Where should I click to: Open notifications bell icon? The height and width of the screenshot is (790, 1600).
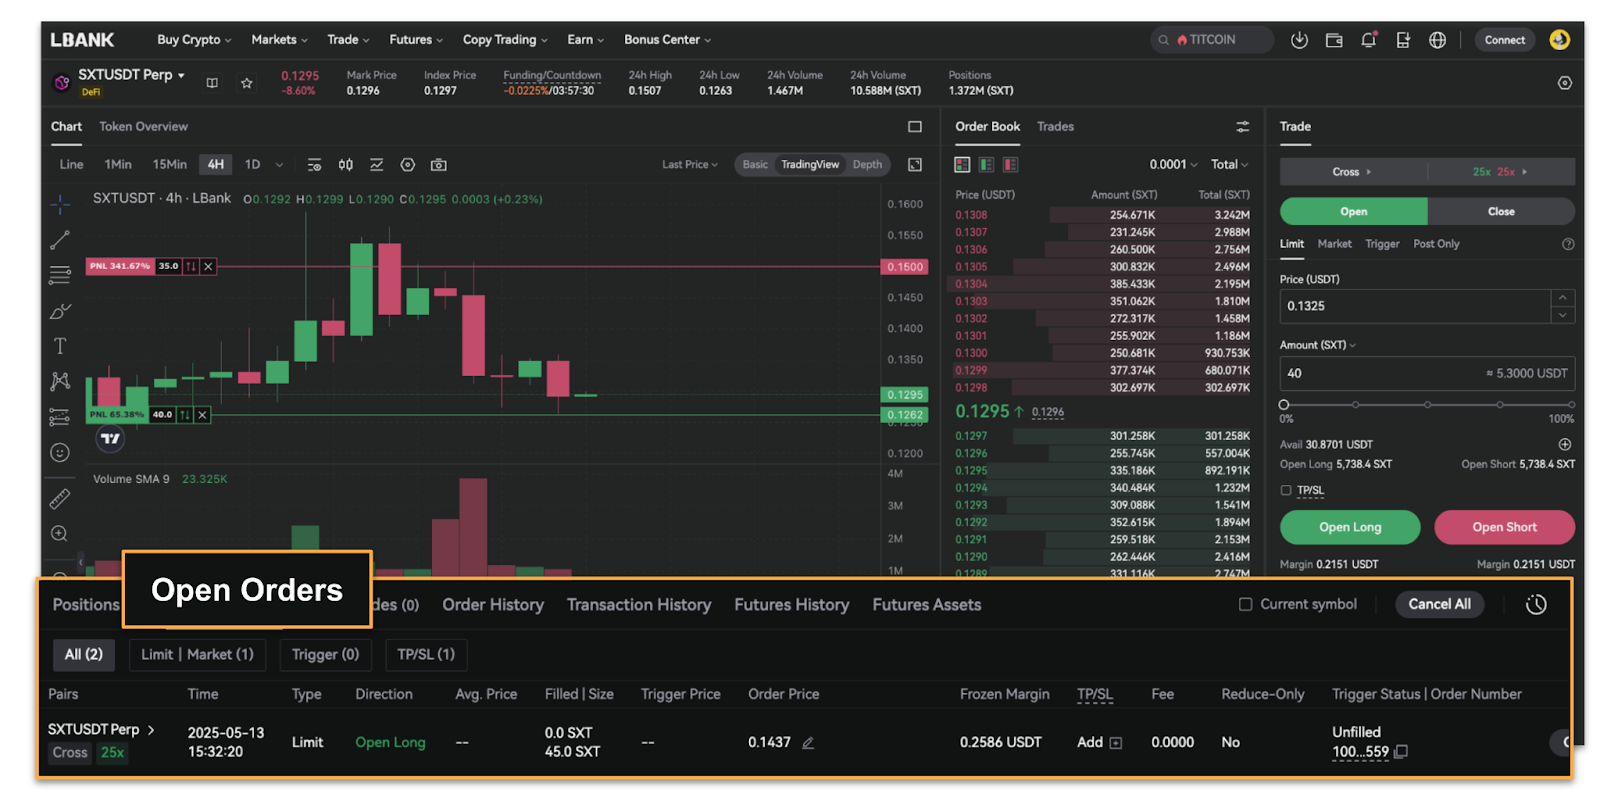[x=1369, y=40]
